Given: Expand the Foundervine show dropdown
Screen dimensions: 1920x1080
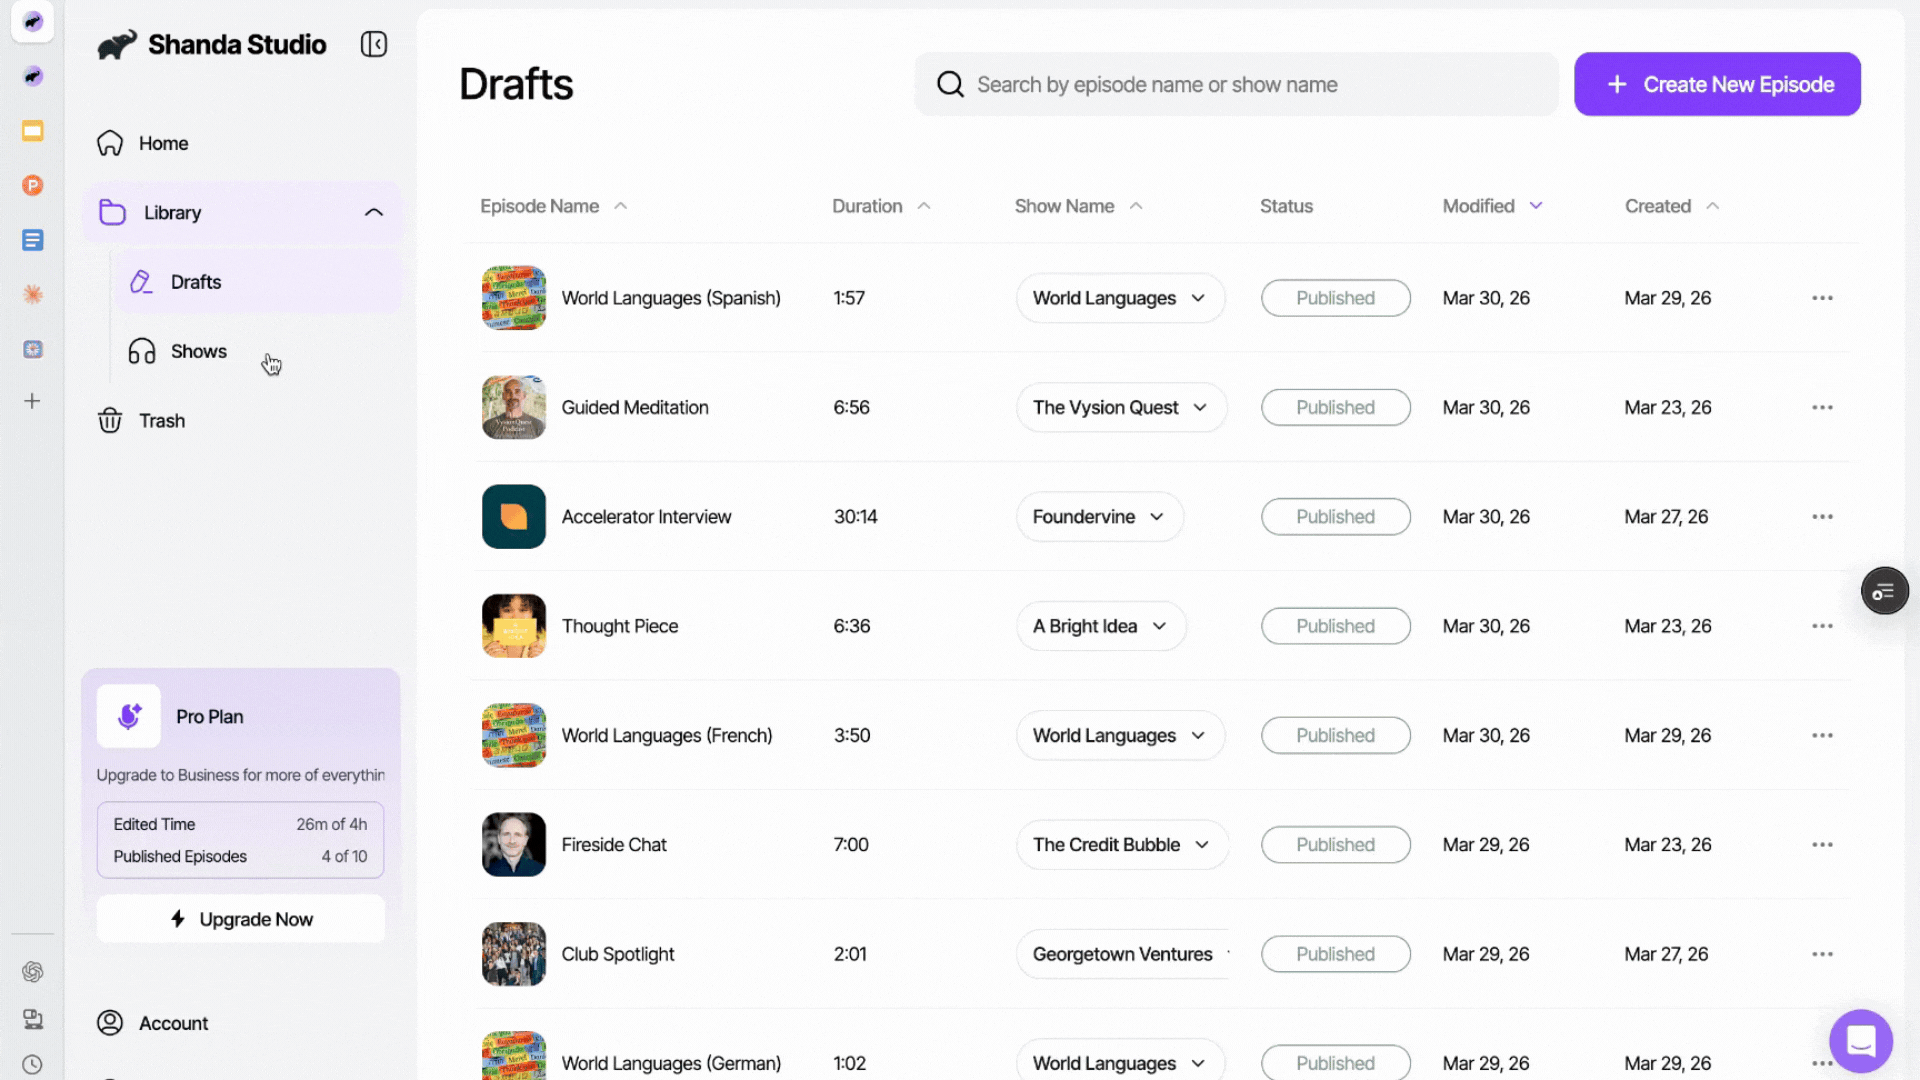Looking at the screenshot, I should coord(1099,517).
